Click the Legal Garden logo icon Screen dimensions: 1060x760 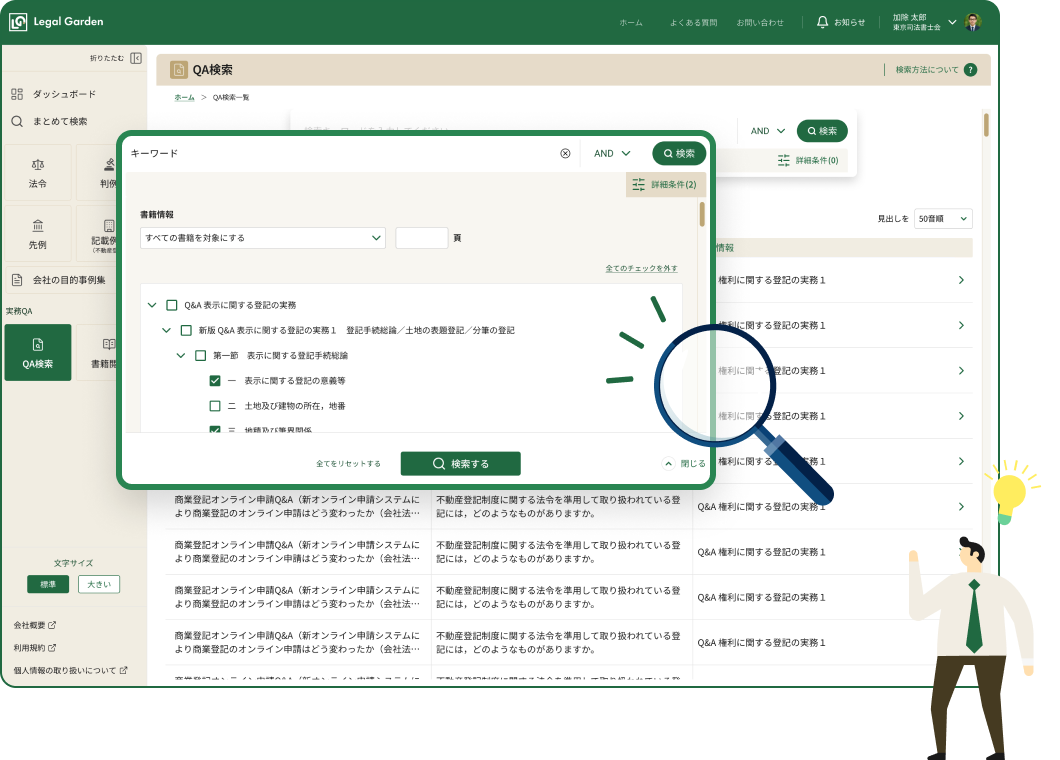point(18,22)
